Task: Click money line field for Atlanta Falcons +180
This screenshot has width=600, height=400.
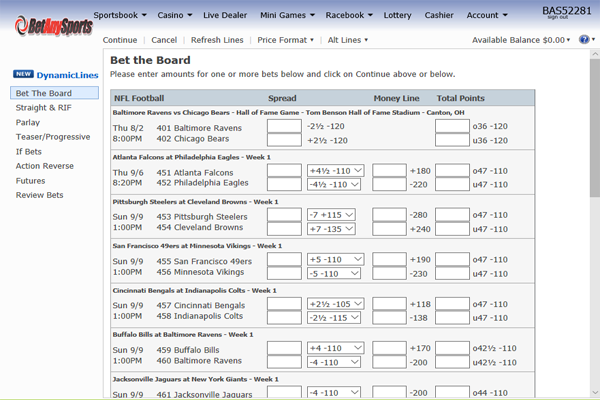Action: pos(389,170)
